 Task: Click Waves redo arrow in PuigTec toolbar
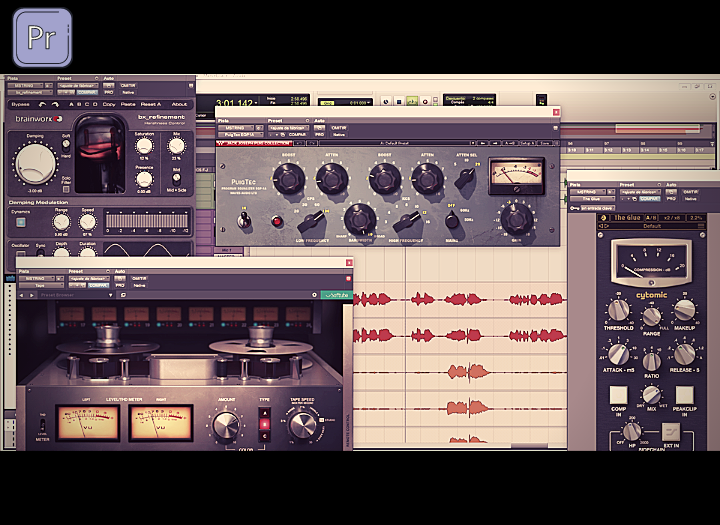312,143
